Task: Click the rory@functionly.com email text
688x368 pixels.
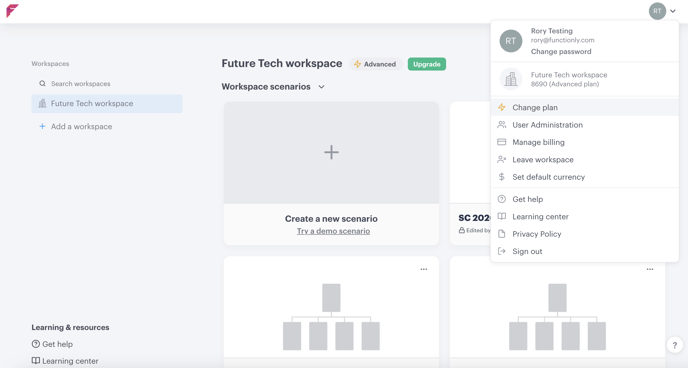Action: pyautogui.click(x=563, y=40)
